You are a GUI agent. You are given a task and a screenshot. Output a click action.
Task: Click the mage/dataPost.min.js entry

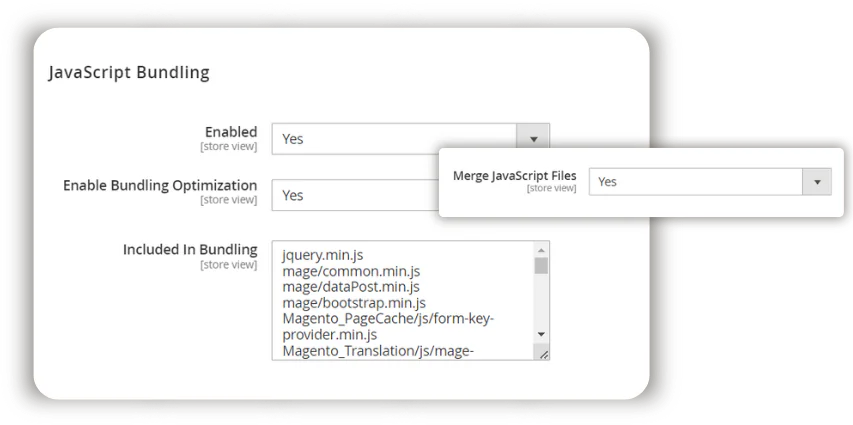(x=350, y=287)
